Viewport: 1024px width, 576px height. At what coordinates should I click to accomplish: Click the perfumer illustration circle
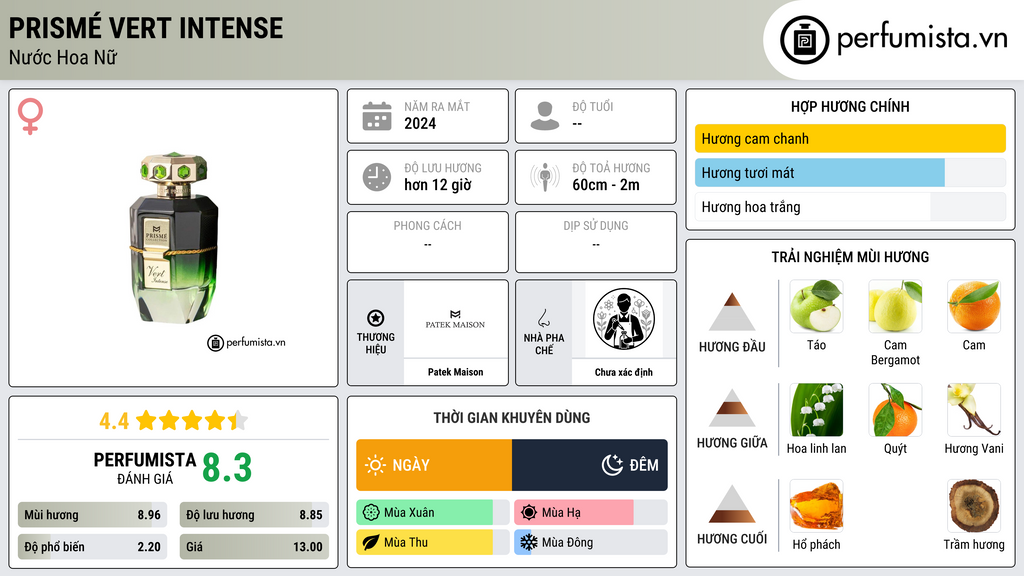coord(624,319)
